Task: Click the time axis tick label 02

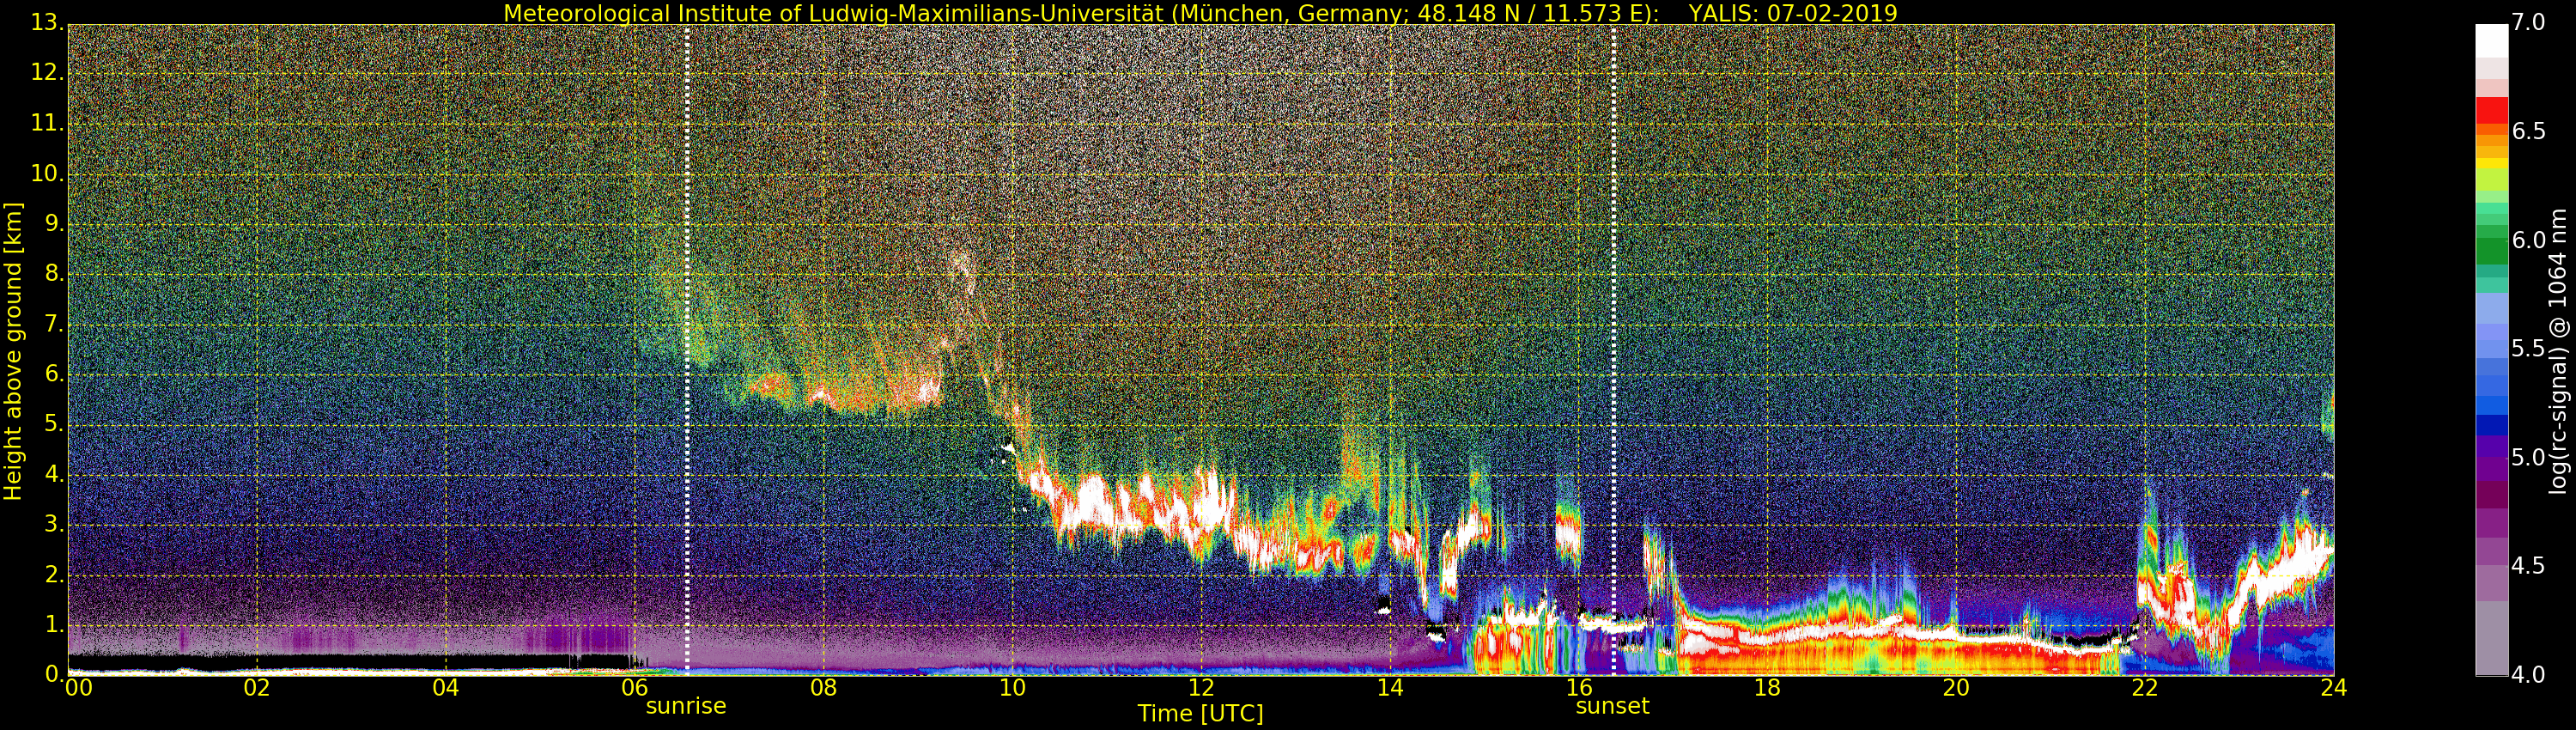Action: (257, 688)
